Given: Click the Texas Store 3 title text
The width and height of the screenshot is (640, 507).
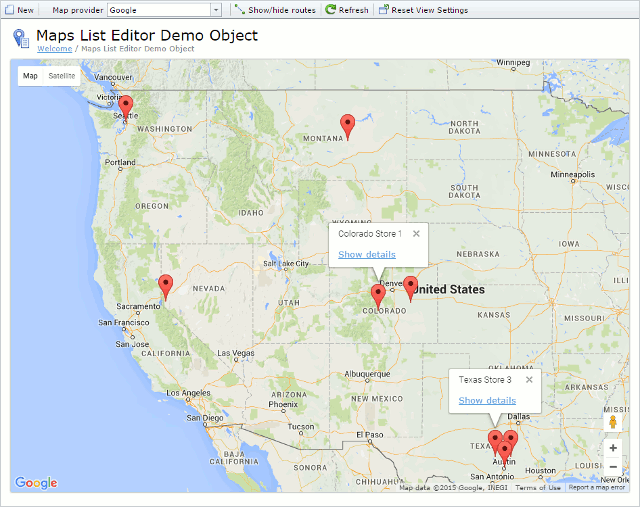Looking at the screenshot, I should coord(484,380).
